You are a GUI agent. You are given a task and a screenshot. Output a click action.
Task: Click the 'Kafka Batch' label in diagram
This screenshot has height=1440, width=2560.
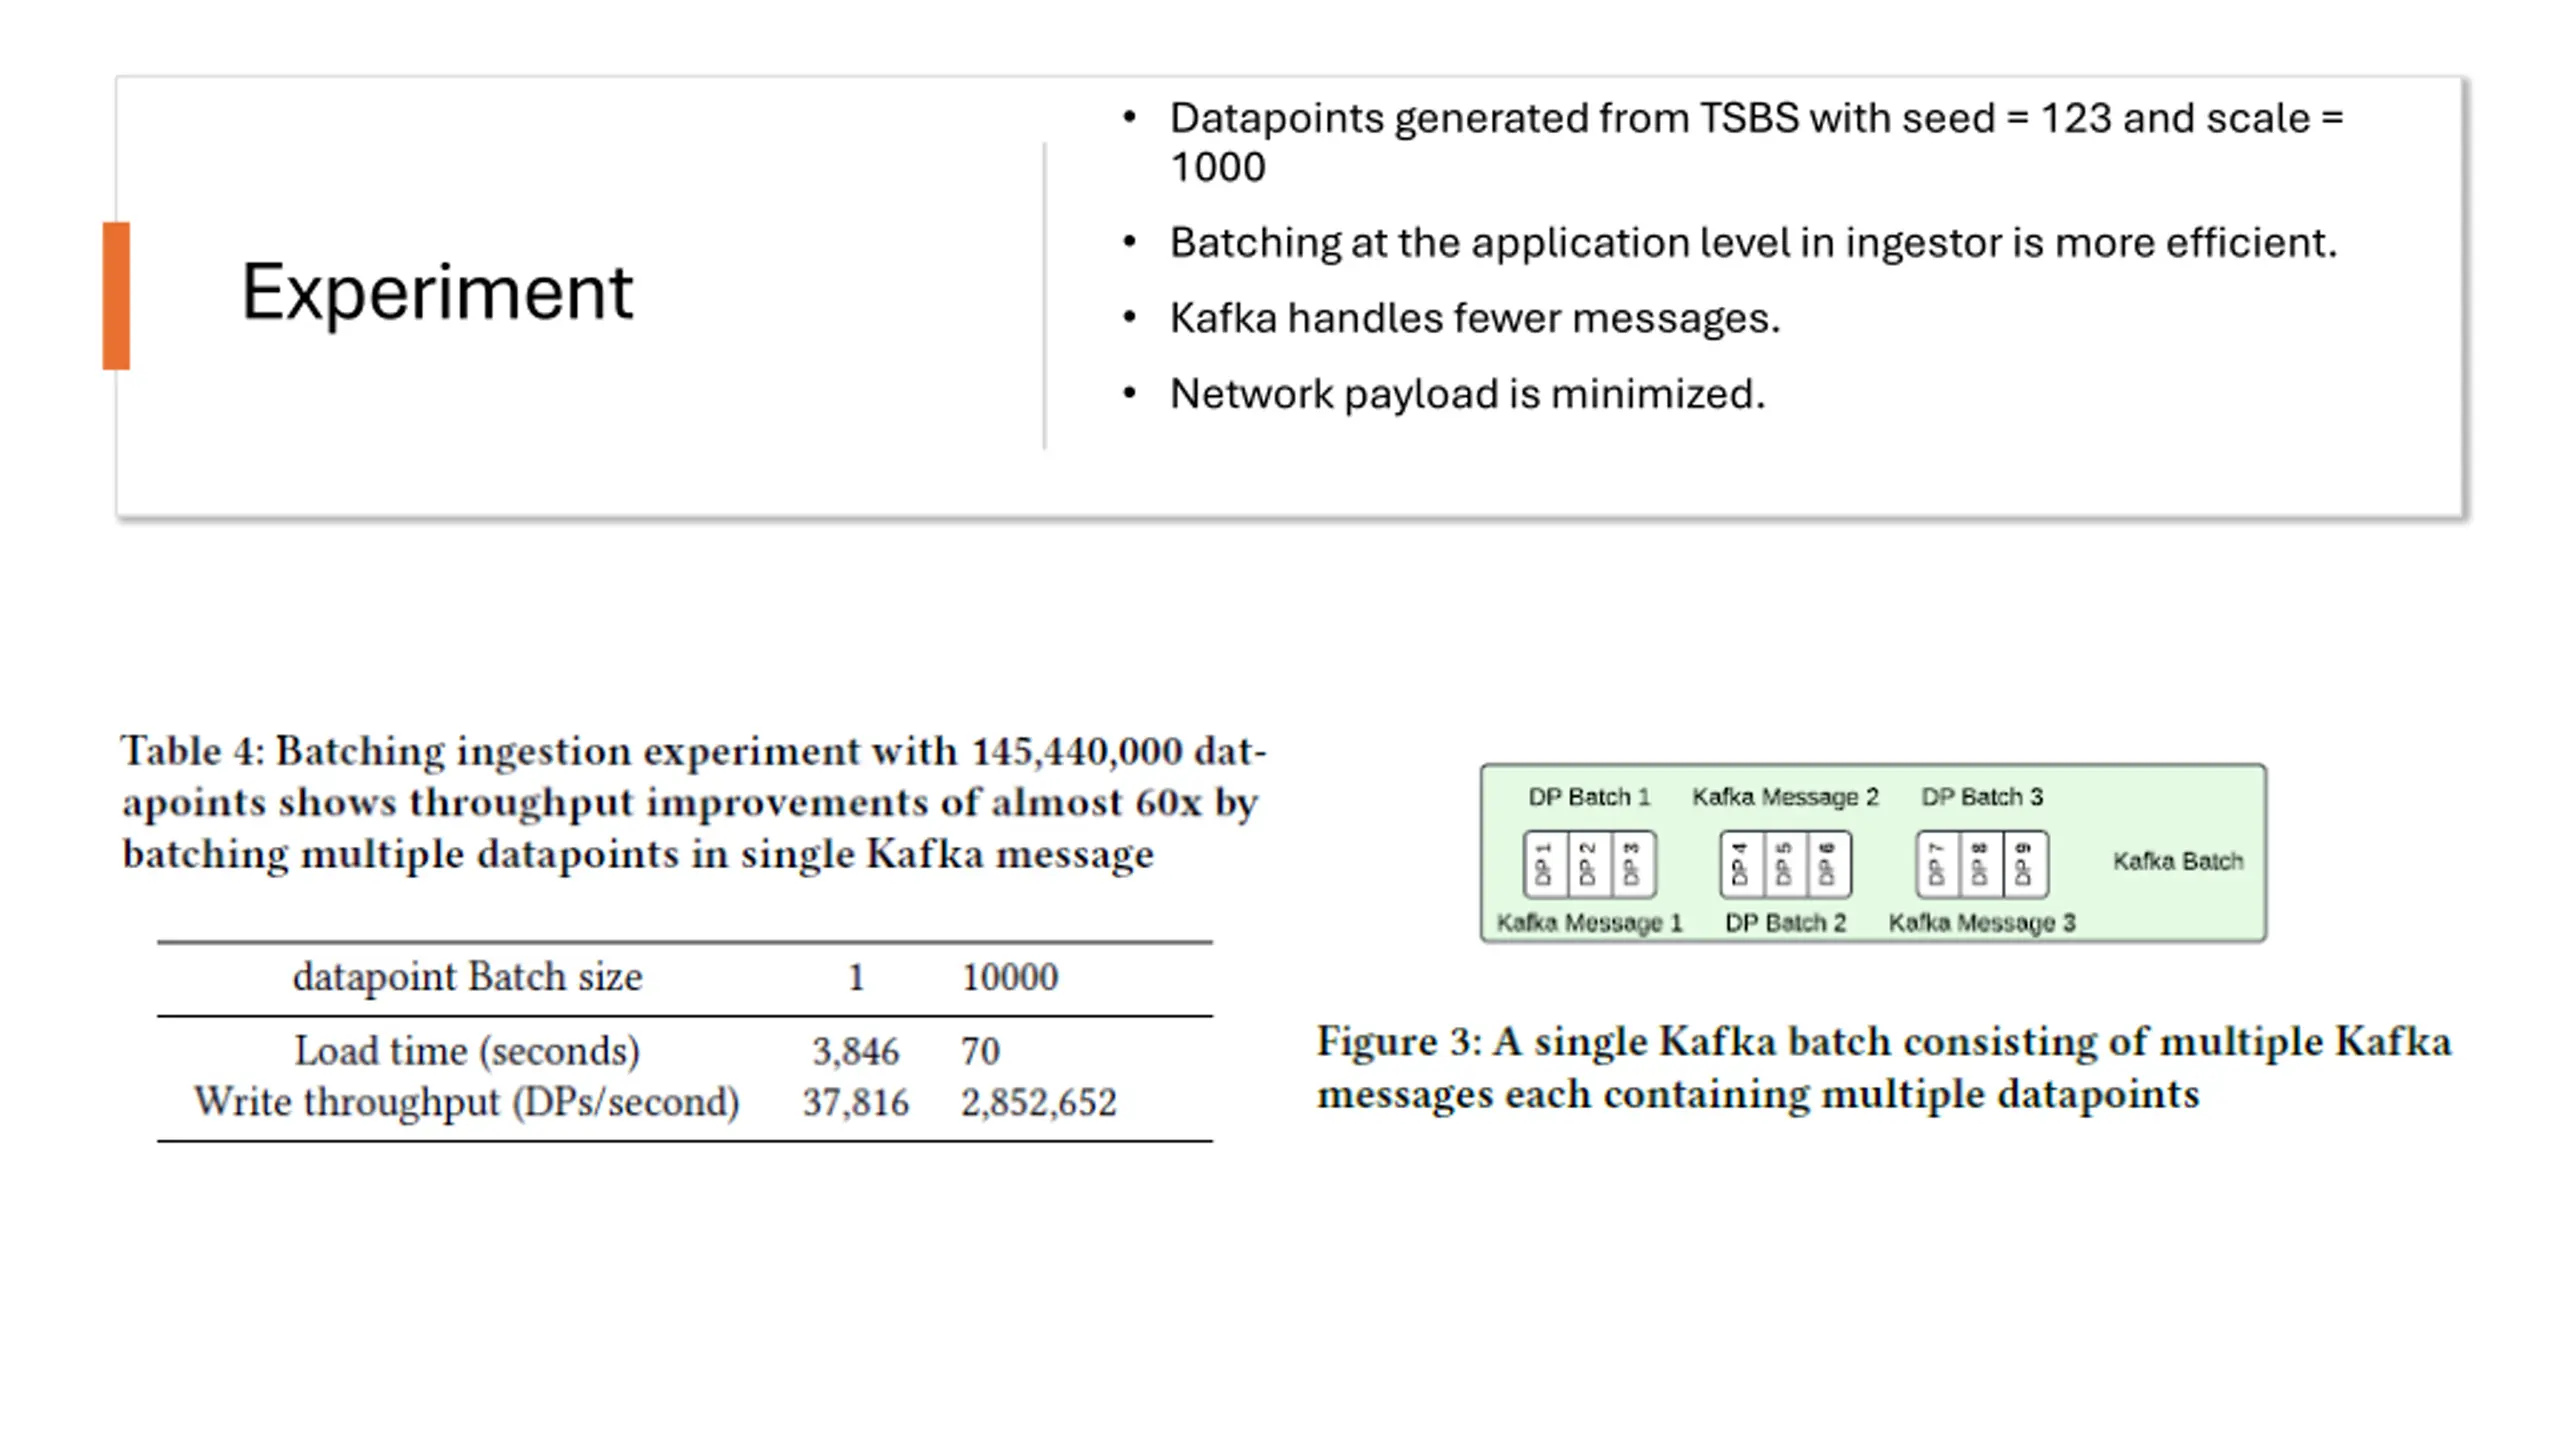coord(2178,861)
